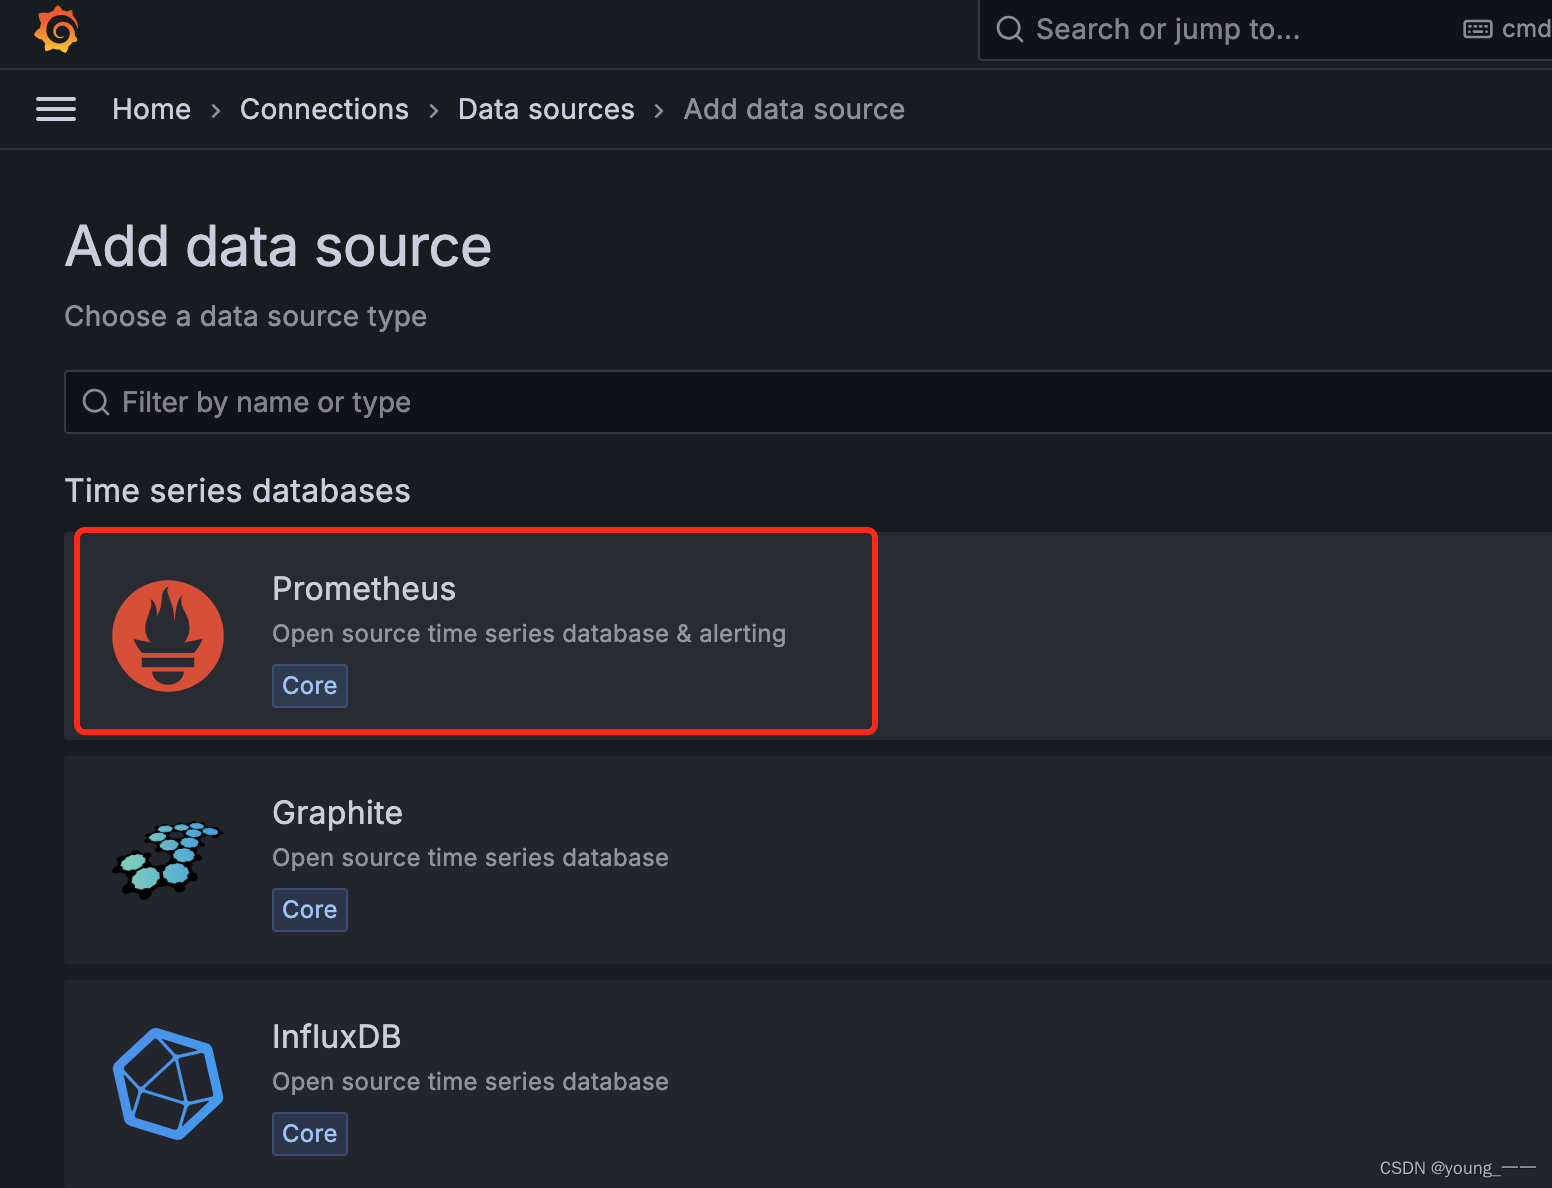Choose the Graphite data source title

click(337, 813)
